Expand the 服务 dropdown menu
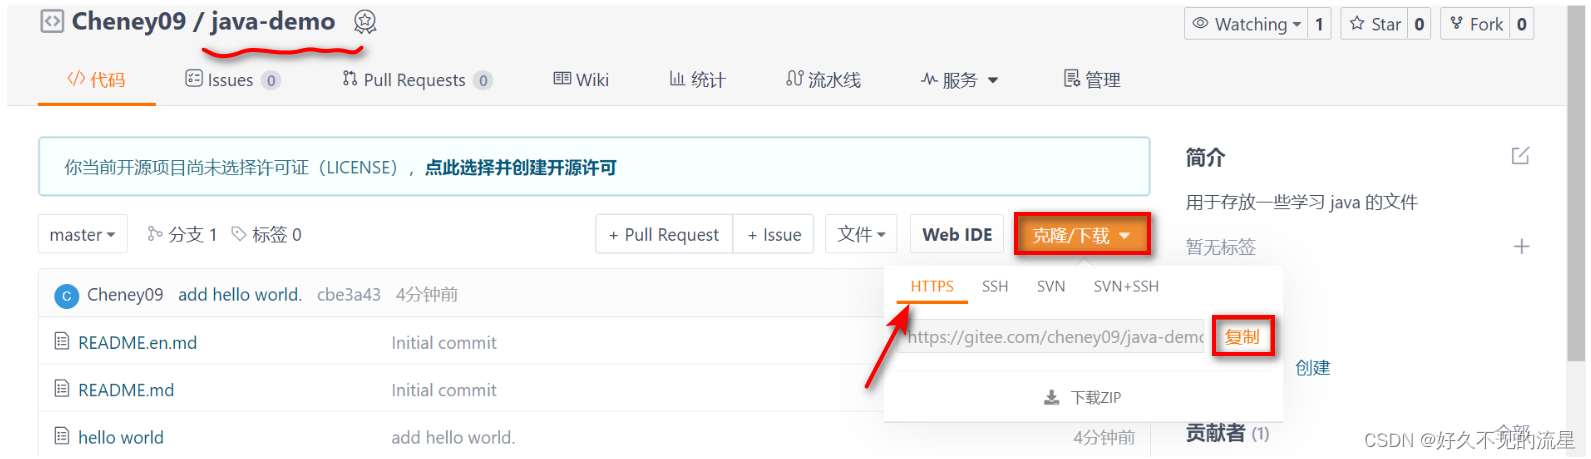 [x=959, y=80]
